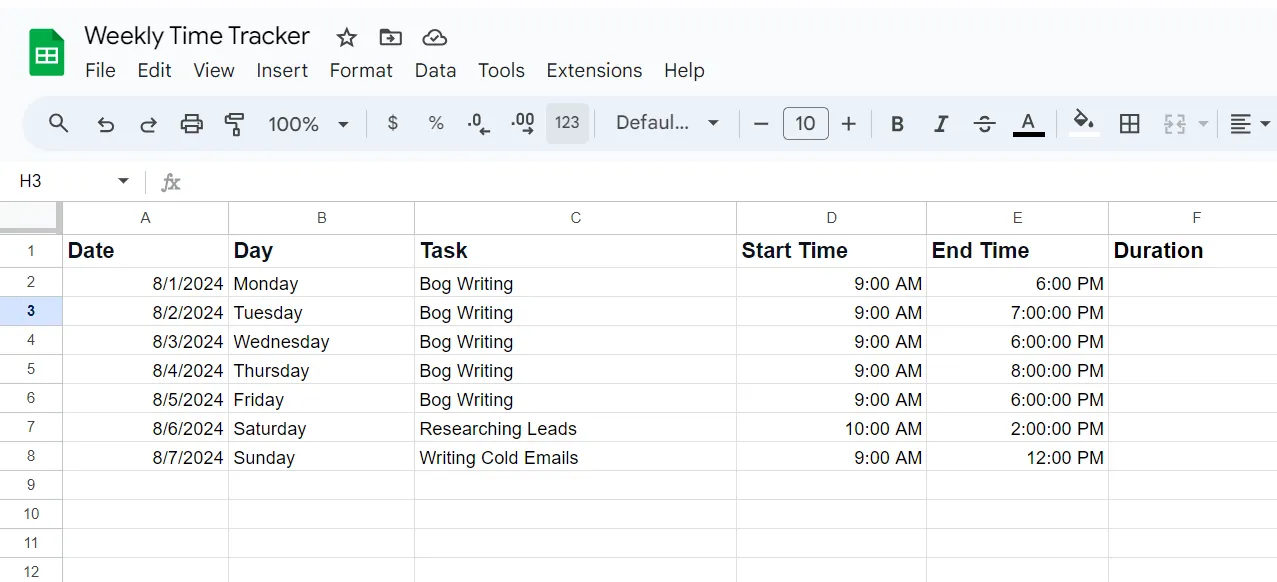Viewport: 1277px width, 582px height.
Task: Check the cloud save status icon
Action: (x=434, y=37)
